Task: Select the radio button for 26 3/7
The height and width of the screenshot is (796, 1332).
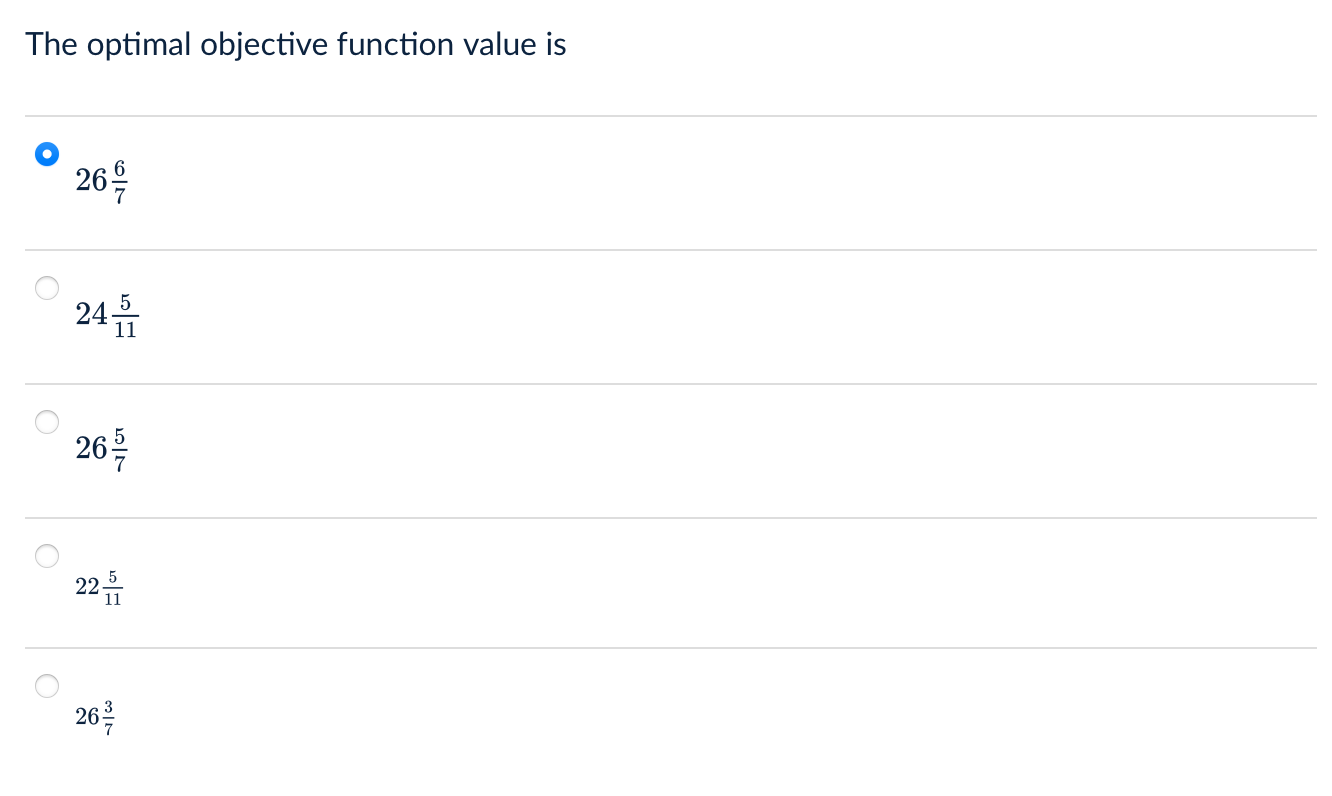Action: pyautogui.click(x=46, y=686)
